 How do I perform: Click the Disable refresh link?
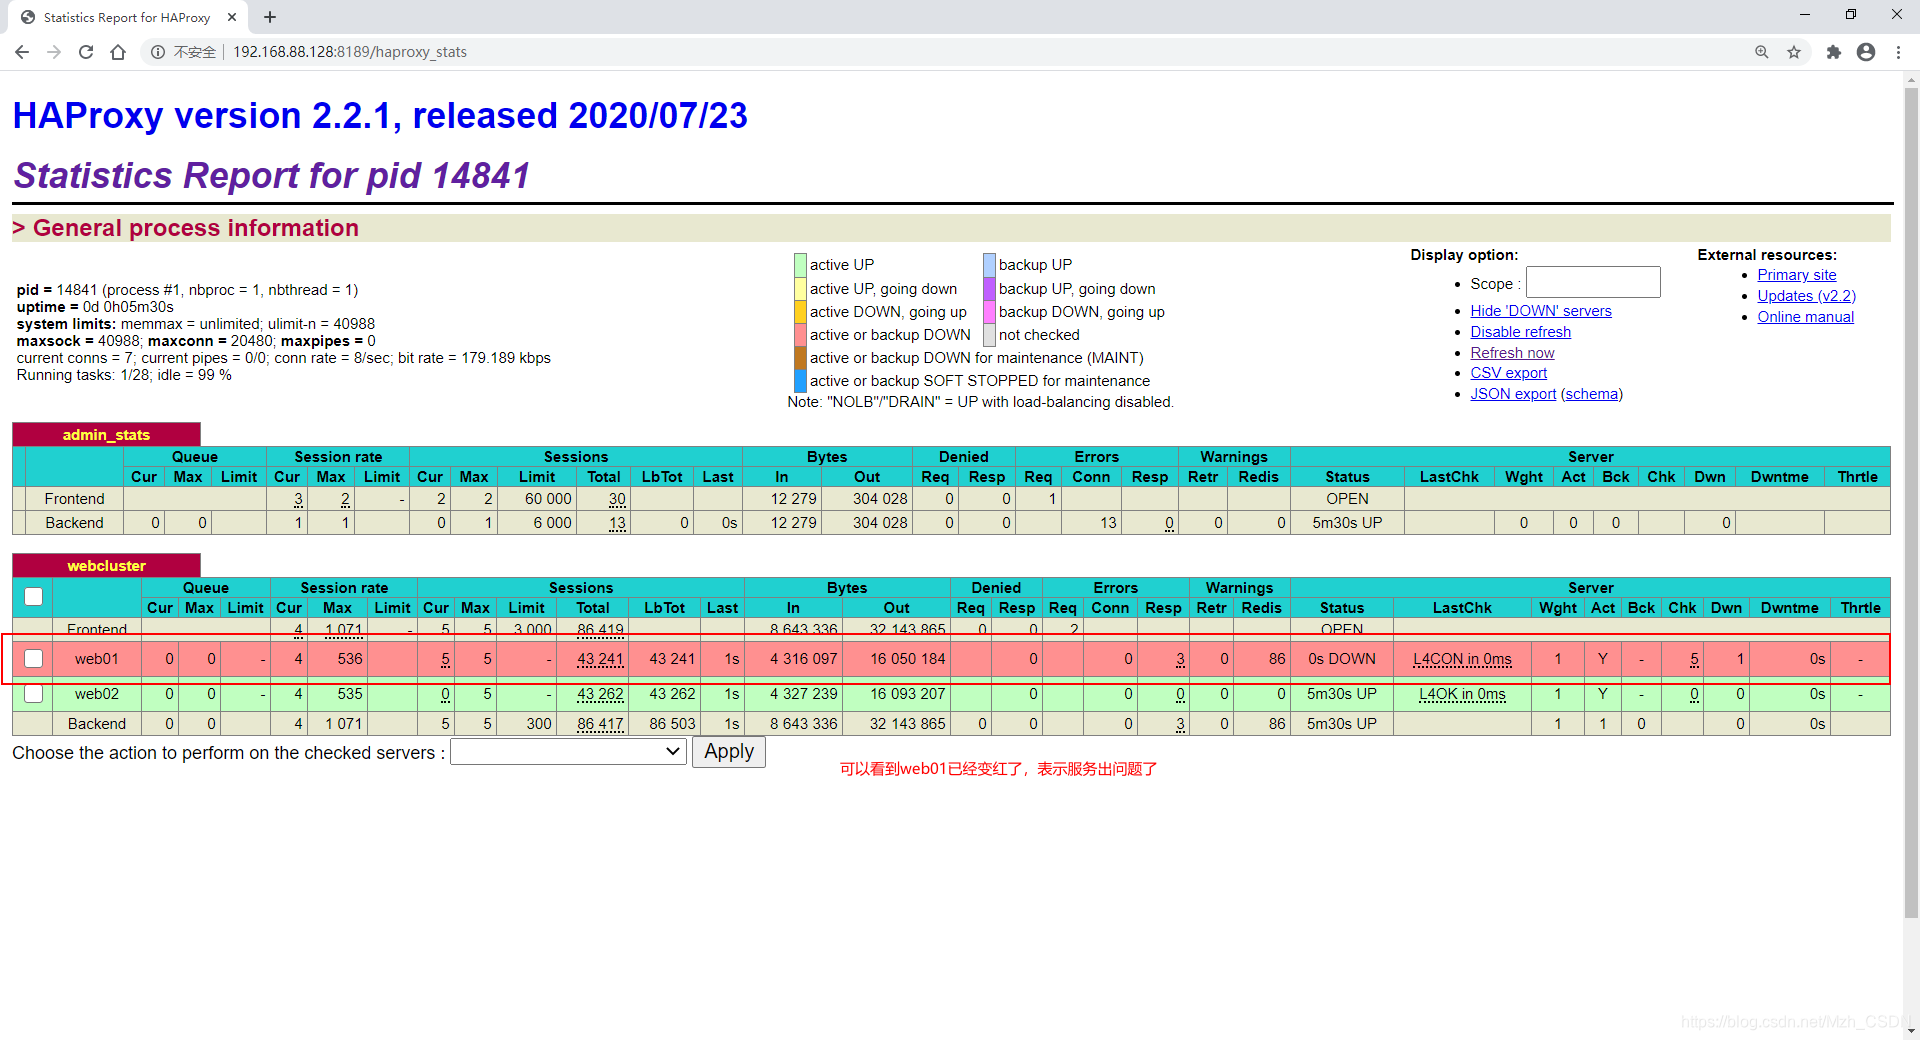point(1520,332)
